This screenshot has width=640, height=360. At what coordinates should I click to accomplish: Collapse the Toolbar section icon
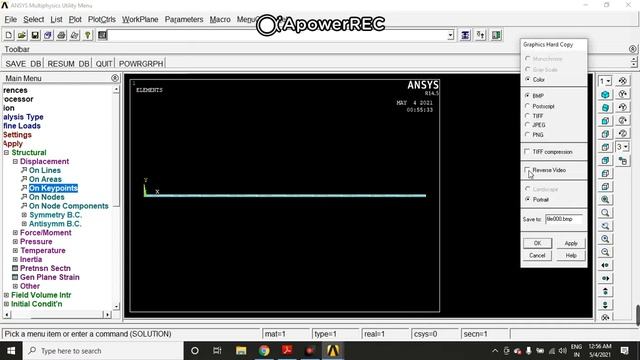click(632, 49)
